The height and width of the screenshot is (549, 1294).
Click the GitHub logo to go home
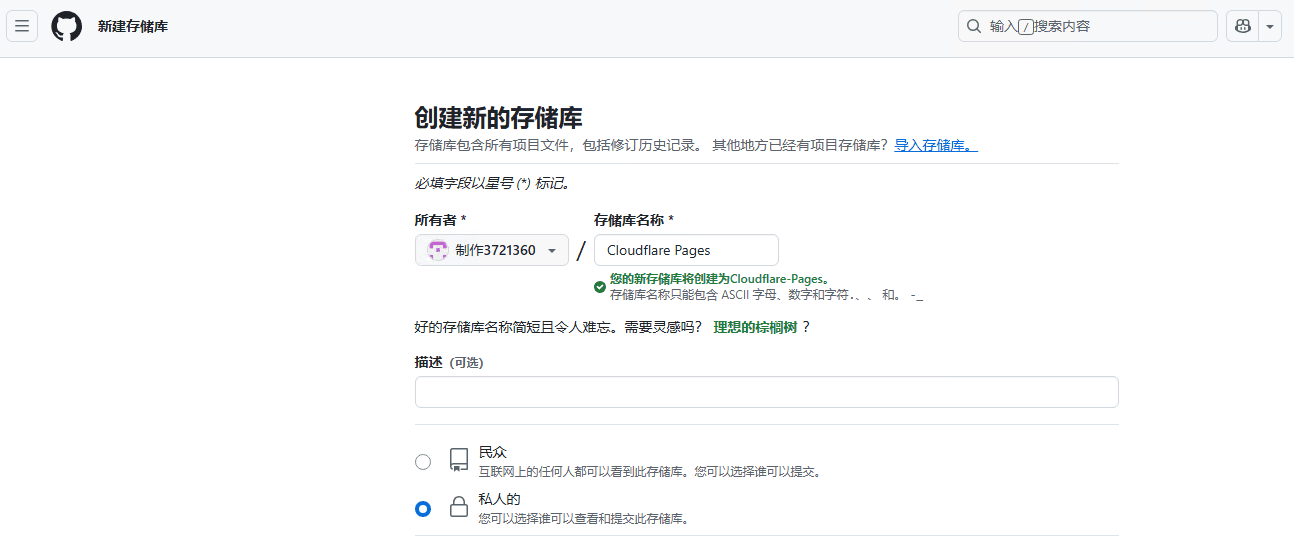pos(67,26)
